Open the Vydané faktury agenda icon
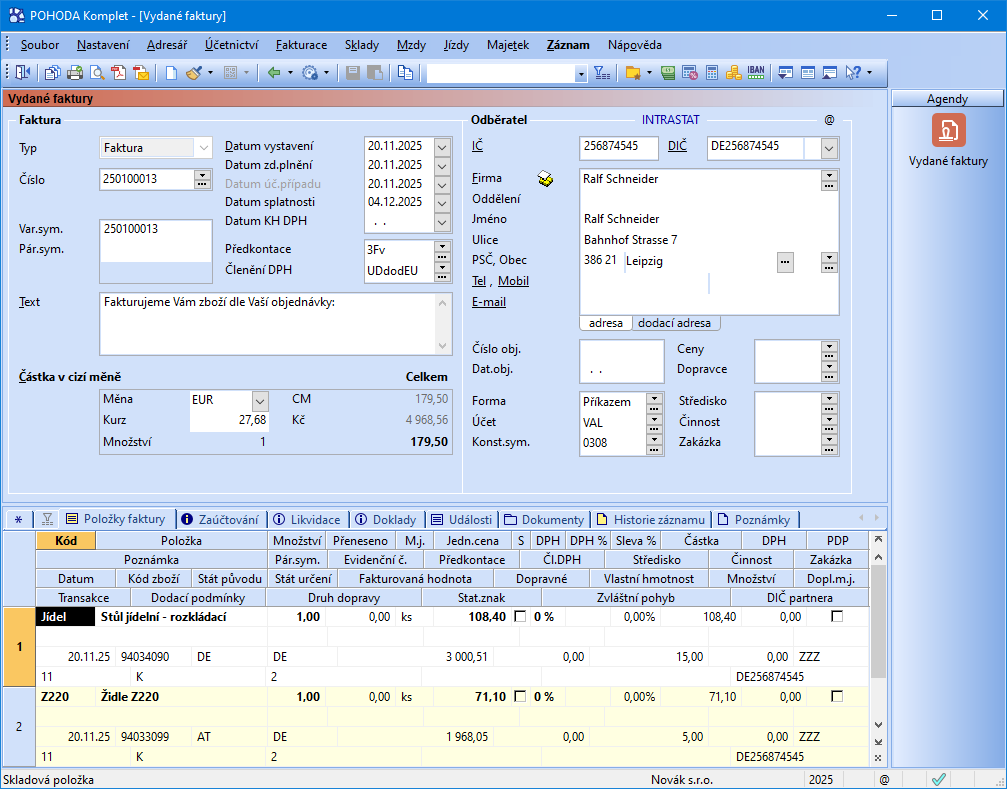Screen dimensions: 1007x789 coord(949,130)
